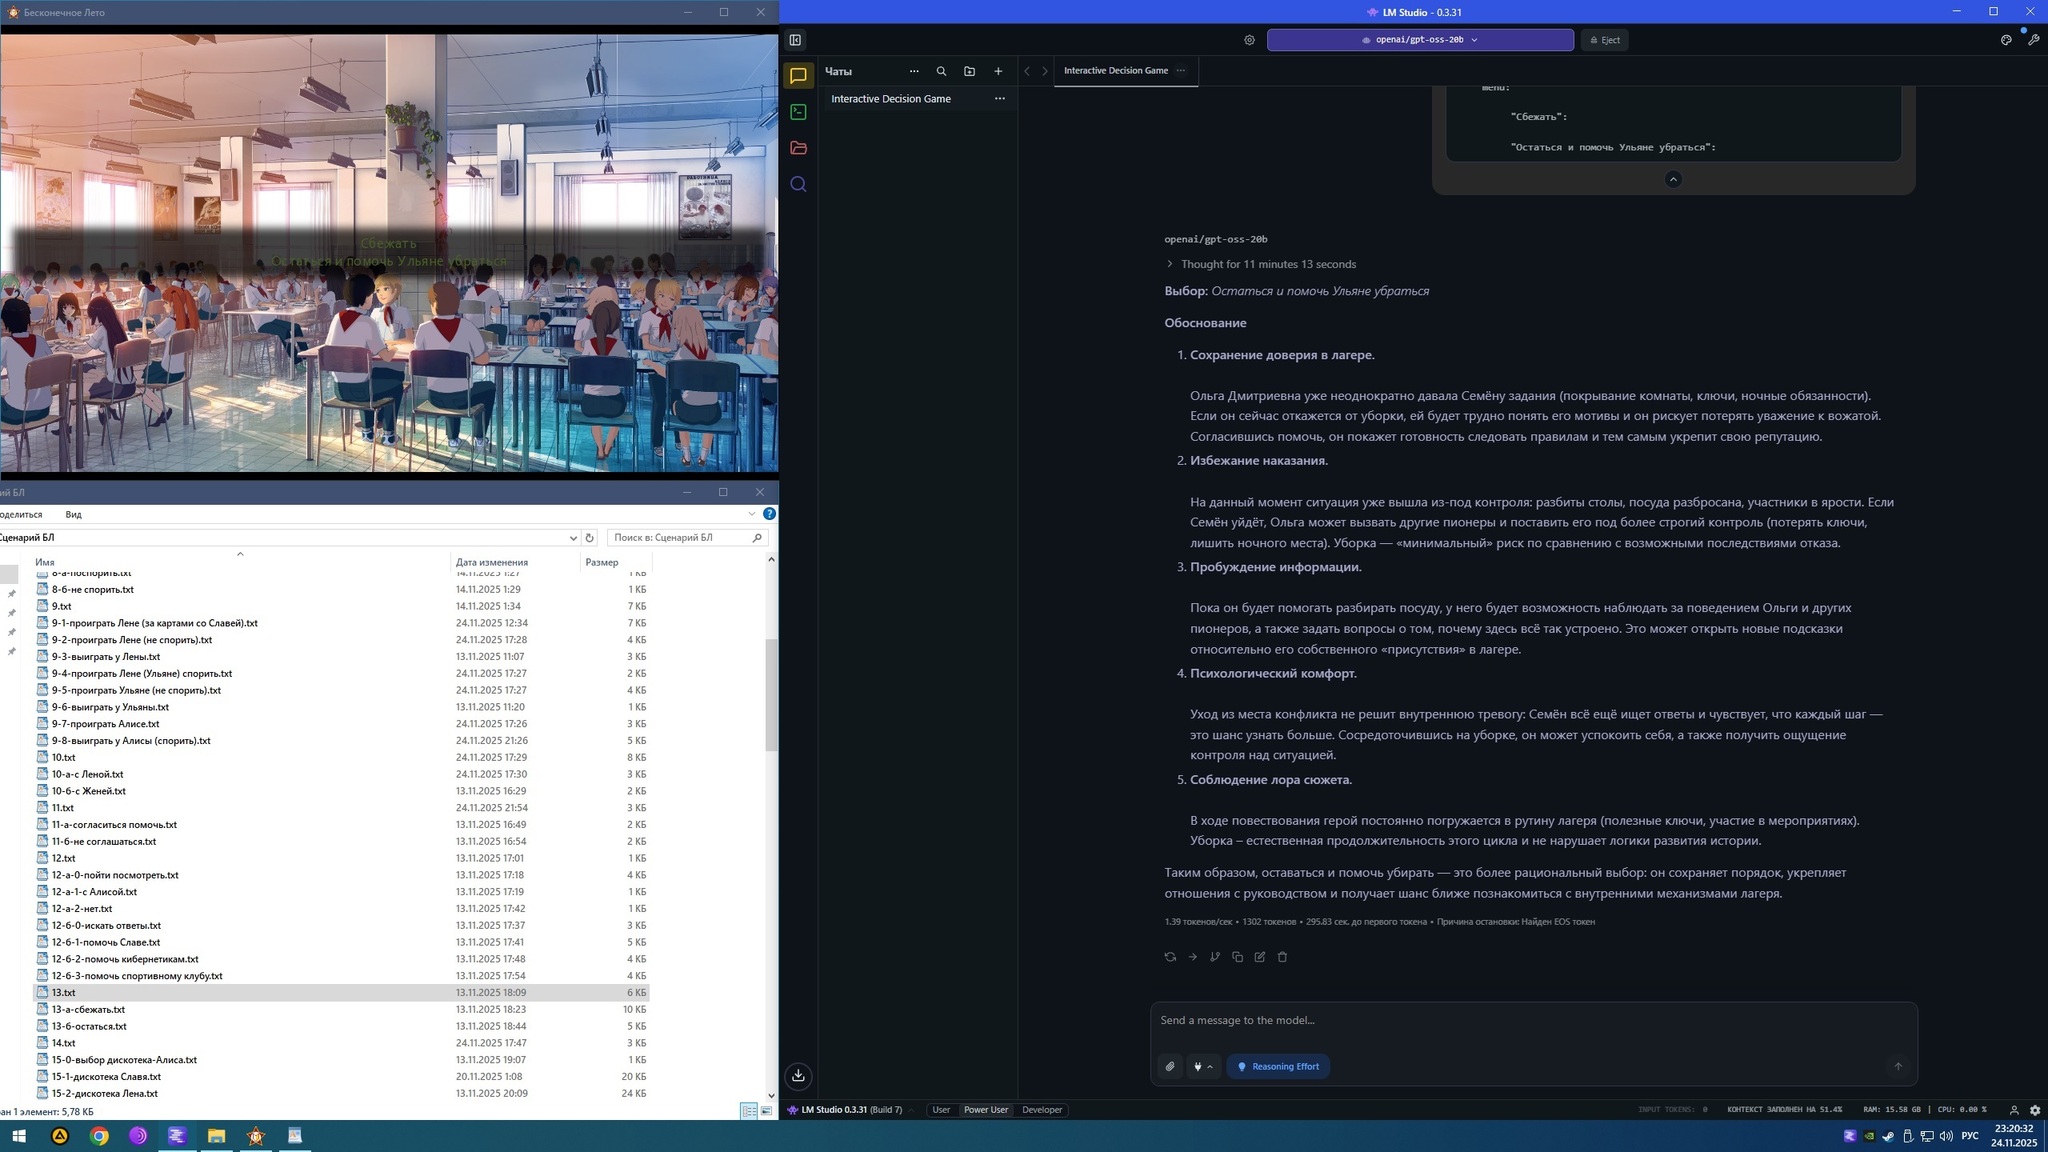Click the new chat folder icon

point(969,71)
